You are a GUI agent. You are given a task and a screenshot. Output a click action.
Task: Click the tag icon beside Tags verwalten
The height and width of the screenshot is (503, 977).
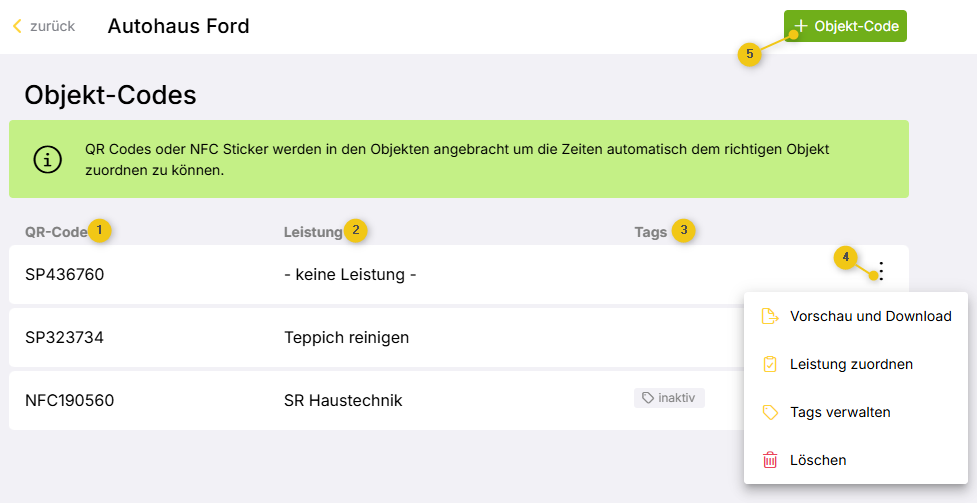click(x=770, y=412)
